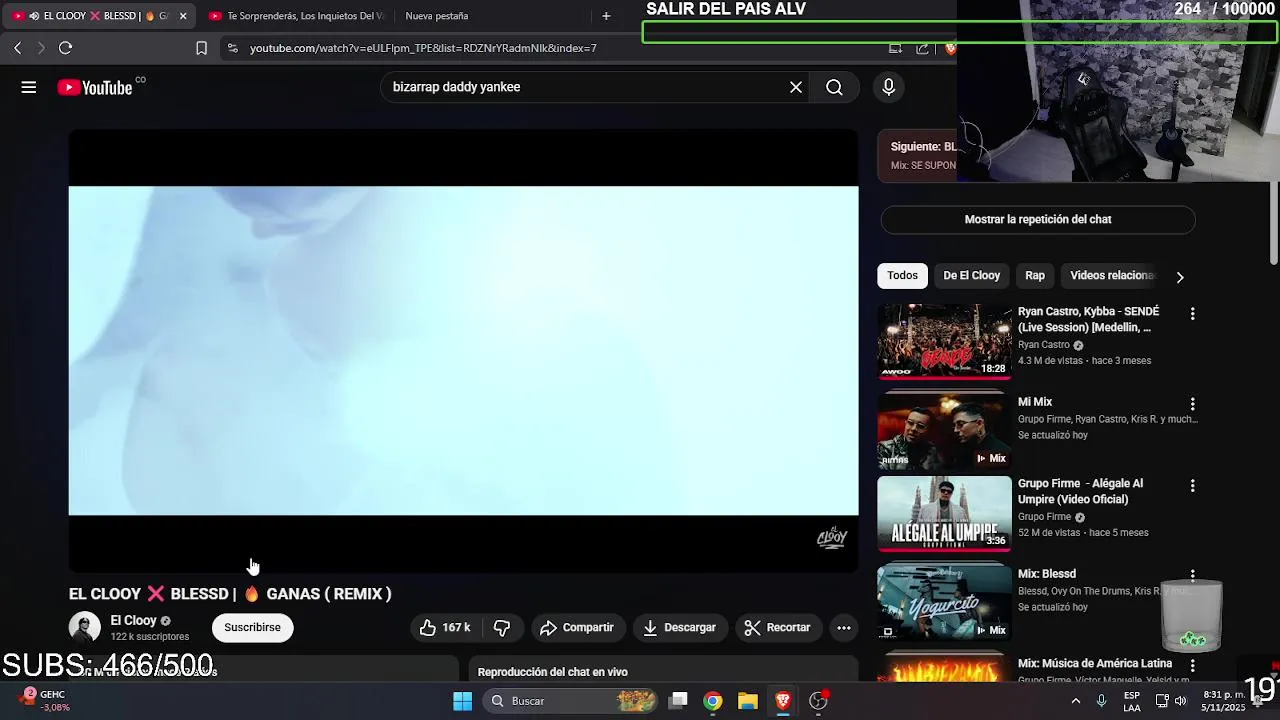The width and height of the screenshot is (1280, 720).
Task: Open options menu for Mi Mix
Action: click(x=1192, y=404)
